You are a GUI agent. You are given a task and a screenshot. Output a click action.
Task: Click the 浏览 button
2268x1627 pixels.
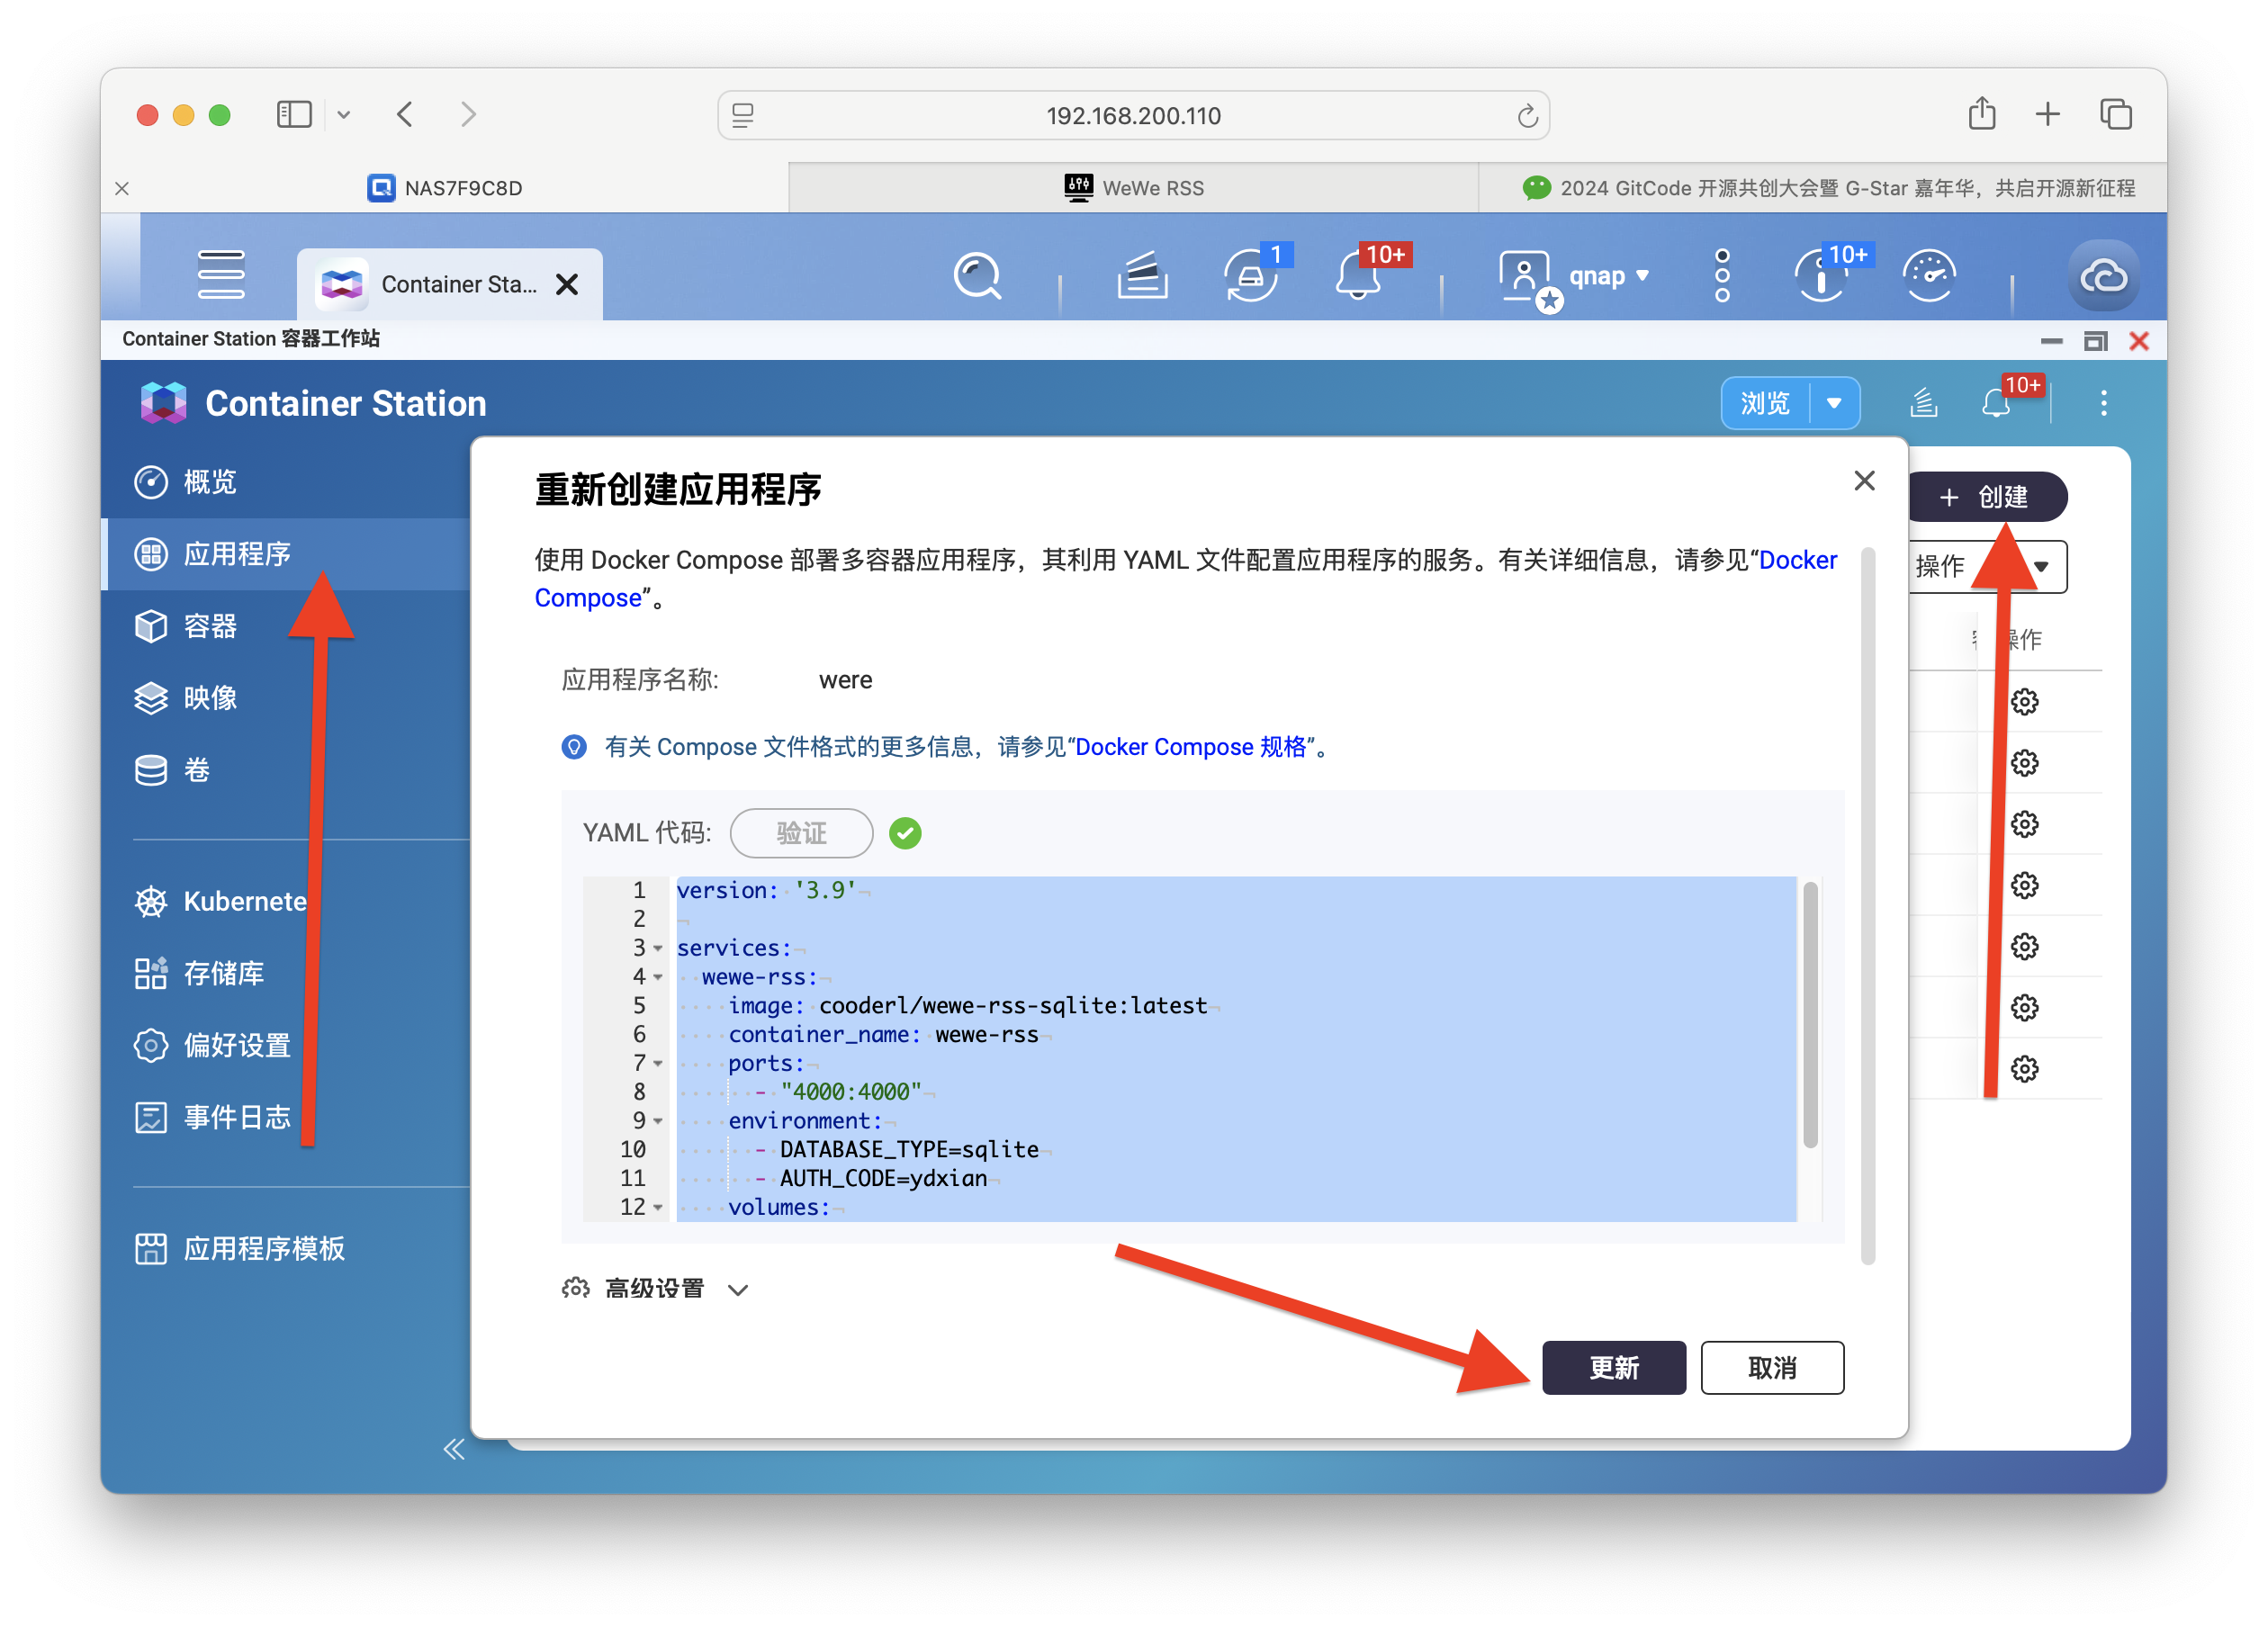click(x=1765, y=403)
